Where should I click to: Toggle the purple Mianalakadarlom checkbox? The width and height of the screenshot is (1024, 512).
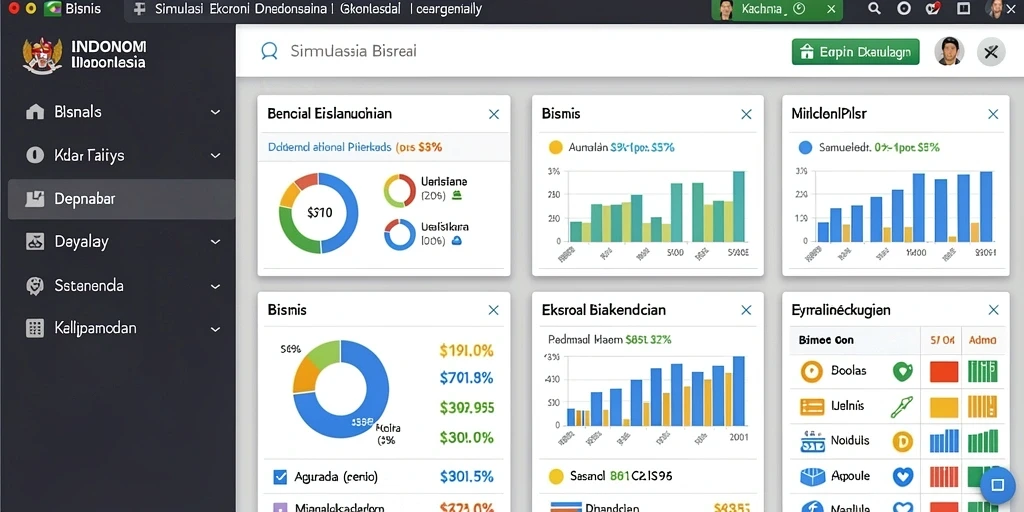coord(280,507)
